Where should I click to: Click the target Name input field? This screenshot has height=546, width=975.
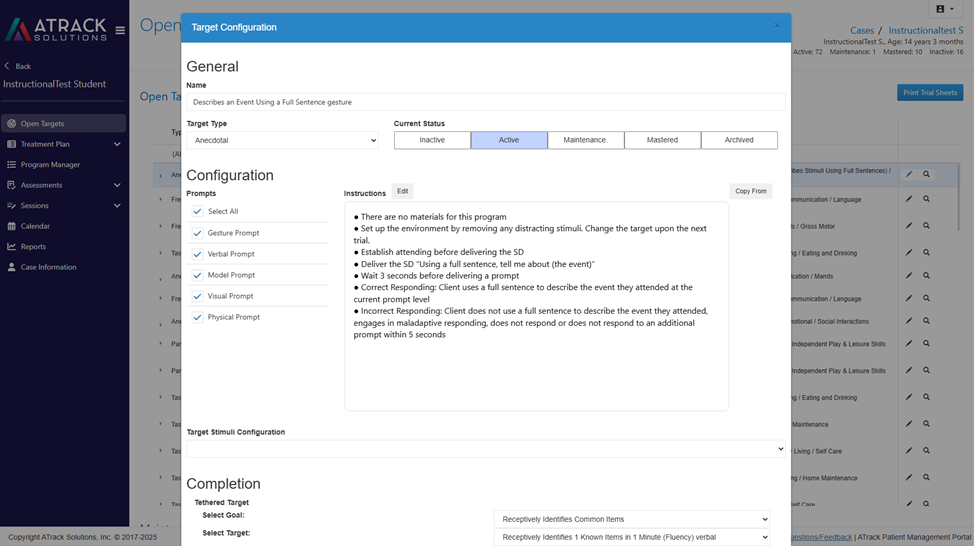pos(486,102)
